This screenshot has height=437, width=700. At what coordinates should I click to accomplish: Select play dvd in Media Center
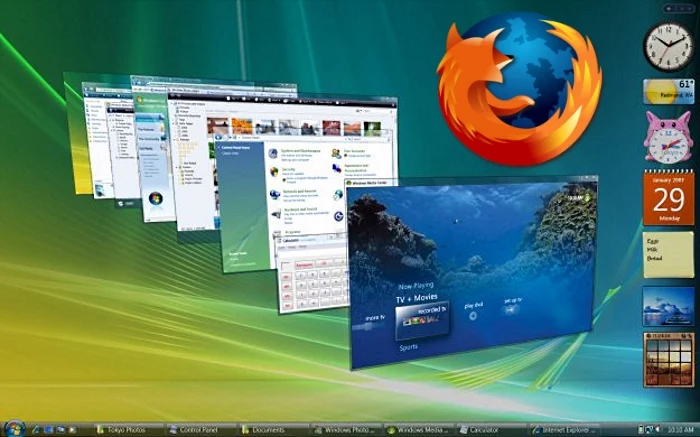tap(473, 306)
